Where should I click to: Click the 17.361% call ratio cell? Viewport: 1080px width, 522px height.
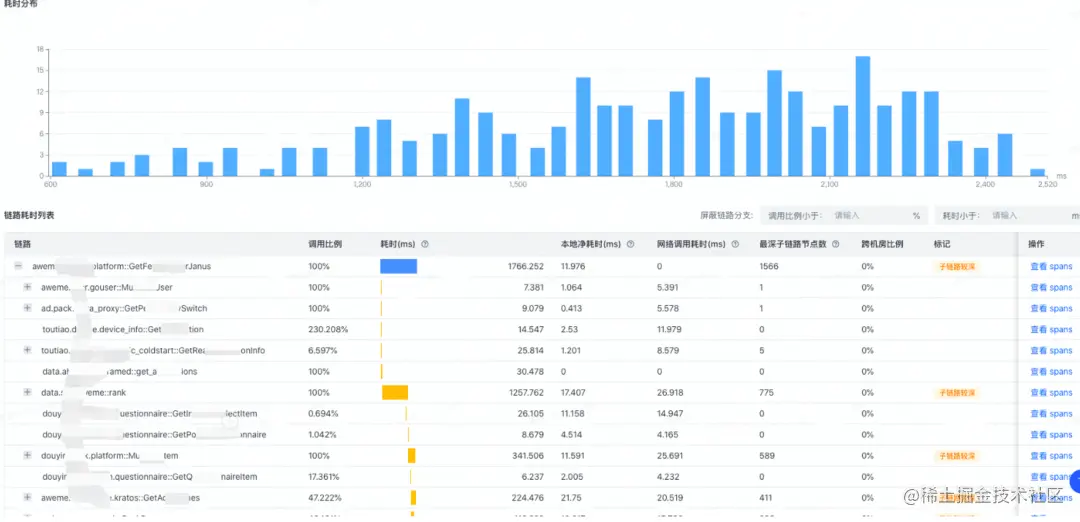pyautogui.click(x=325, y=477)
